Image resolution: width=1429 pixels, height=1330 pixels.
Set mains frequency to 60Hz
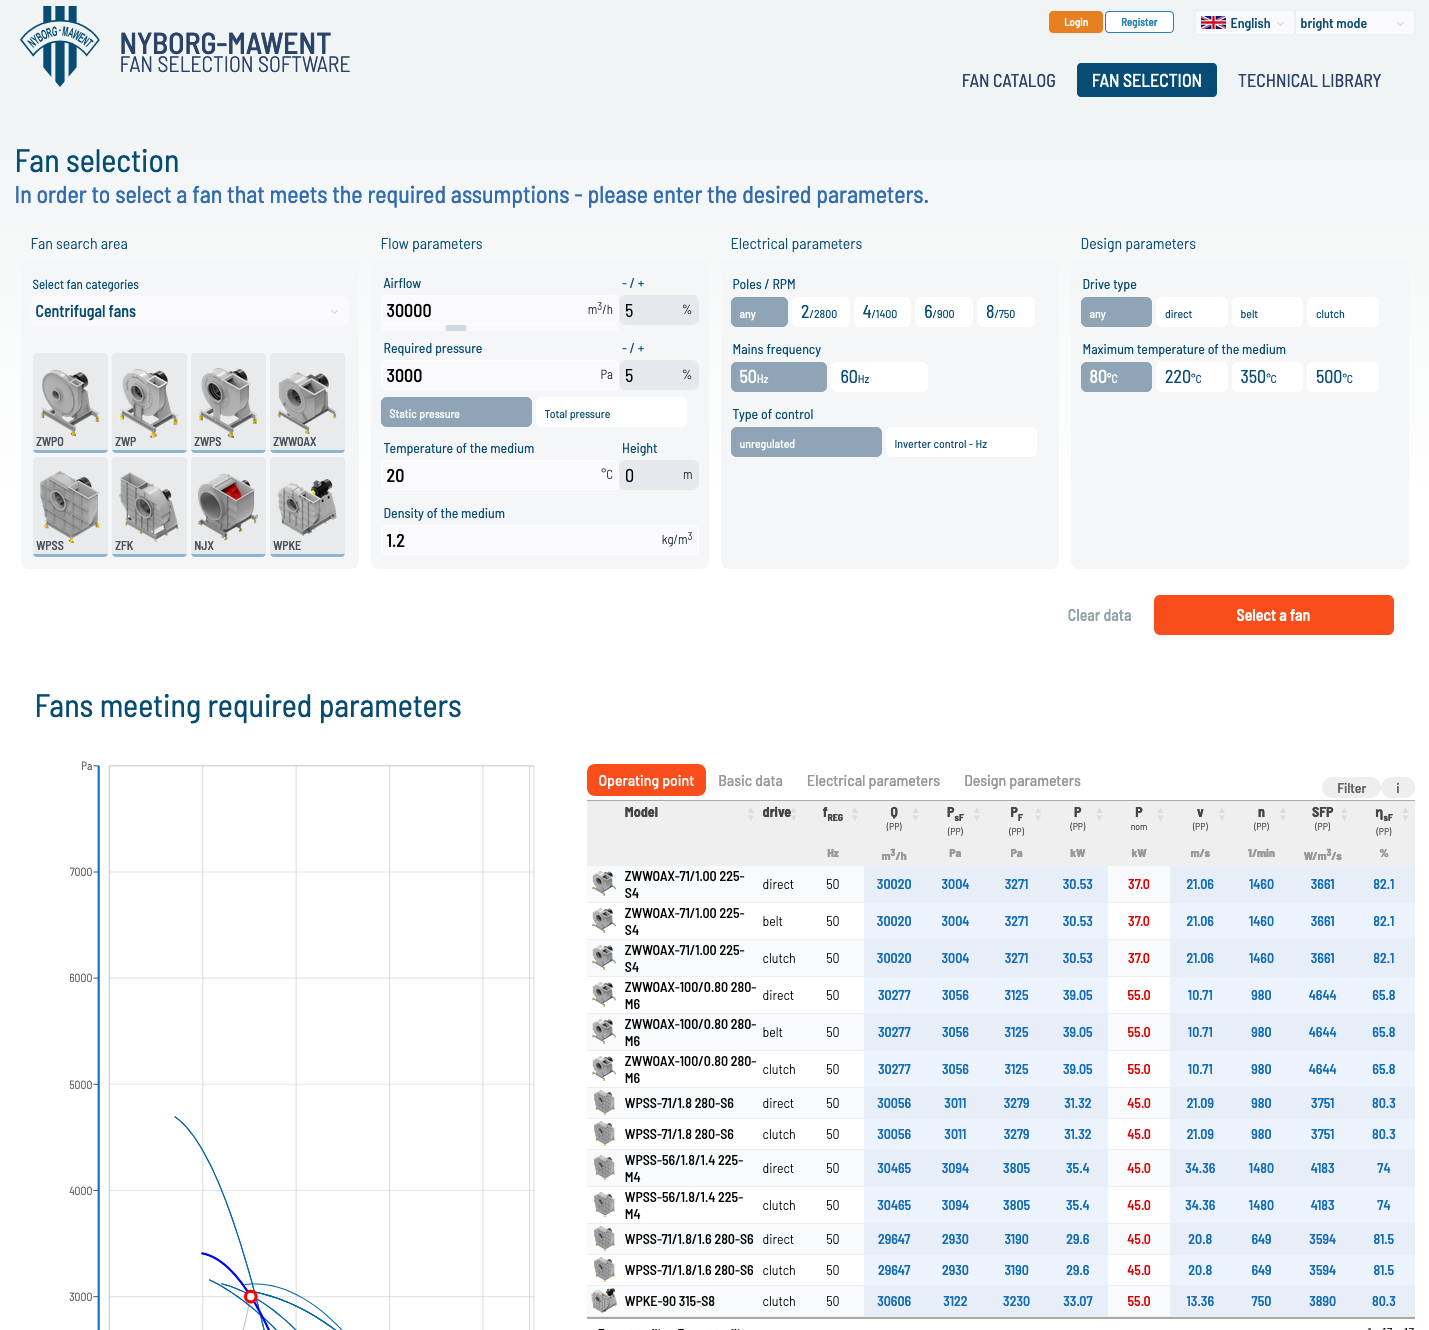pos(879,377)
